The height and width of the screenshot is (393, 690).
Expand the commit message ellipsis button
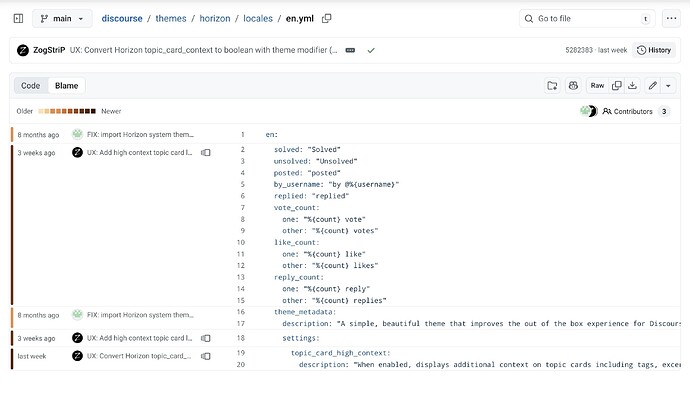pyautogui.click(x=350, y=50)
